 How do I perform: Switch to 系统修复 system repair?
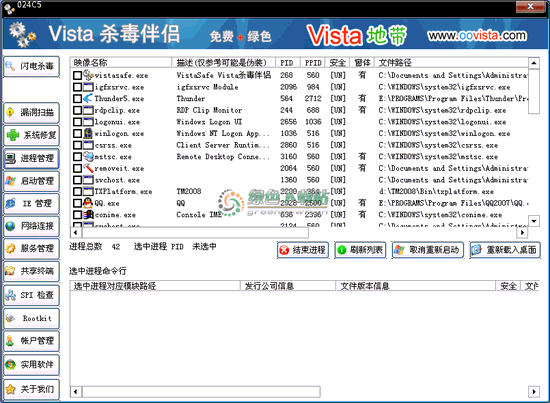point(31,135)
